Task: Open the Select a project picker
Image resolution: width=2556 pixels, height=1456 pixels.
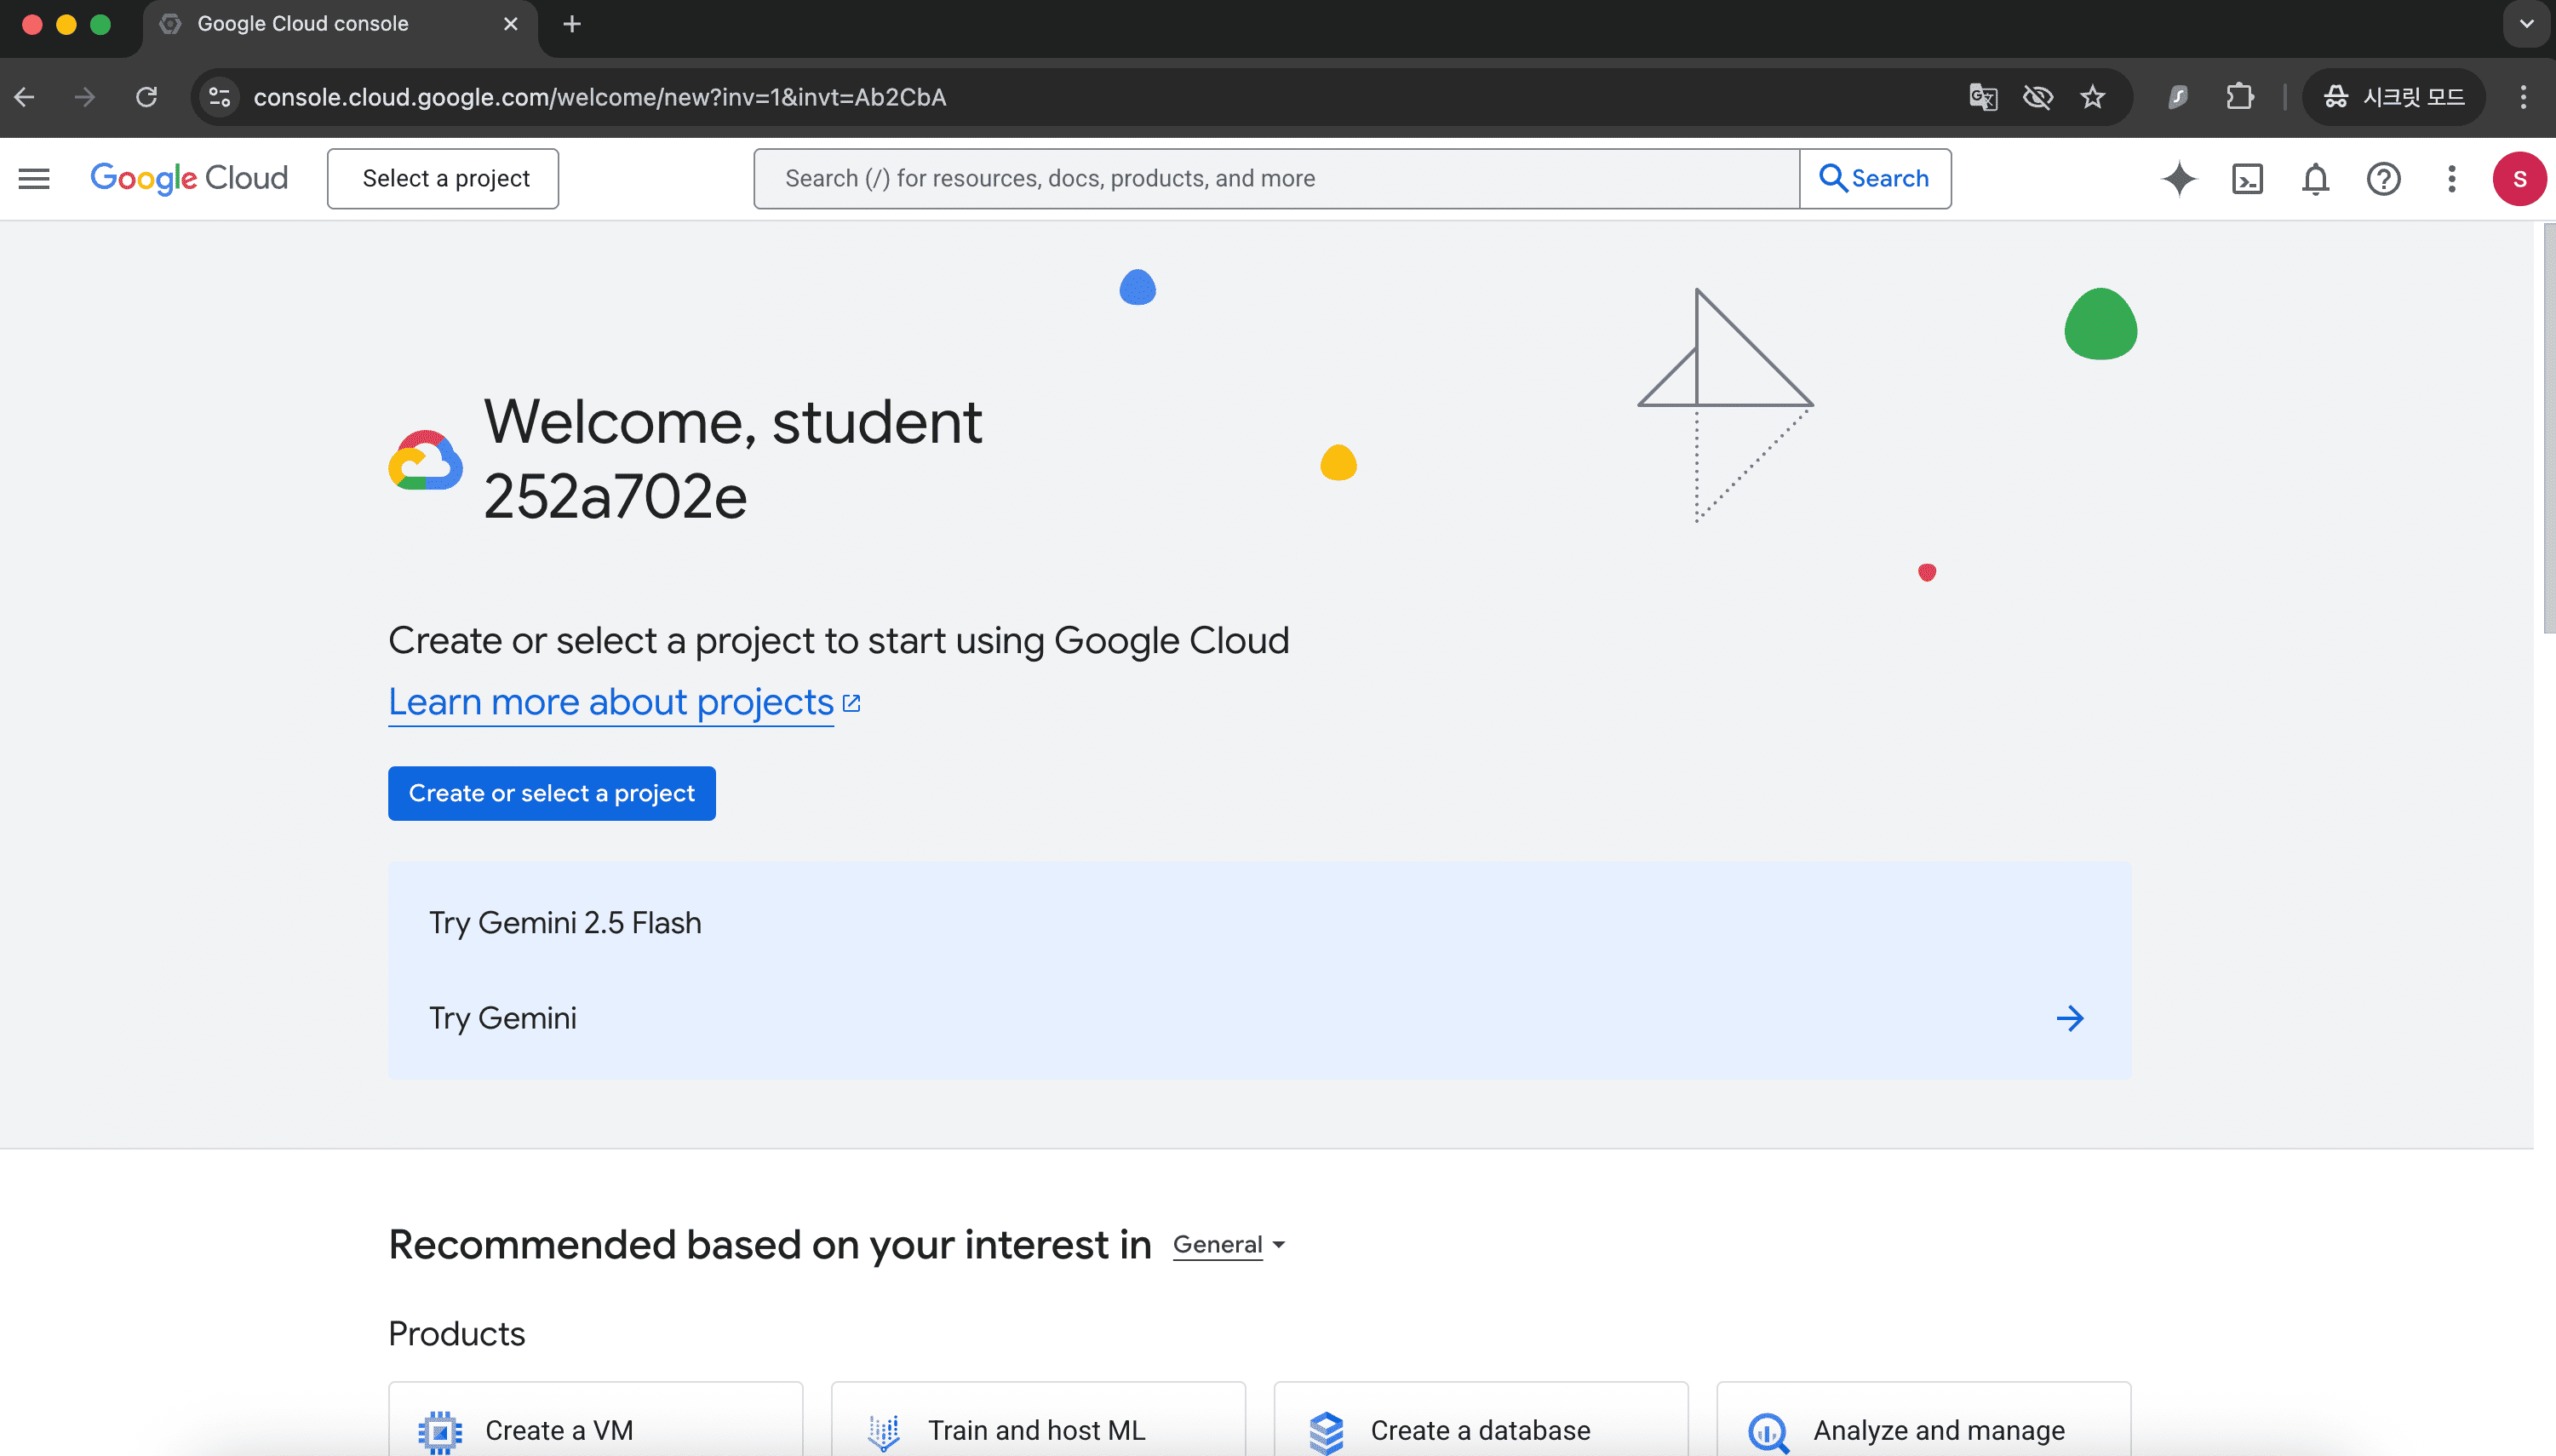Action: coord(443,178)
